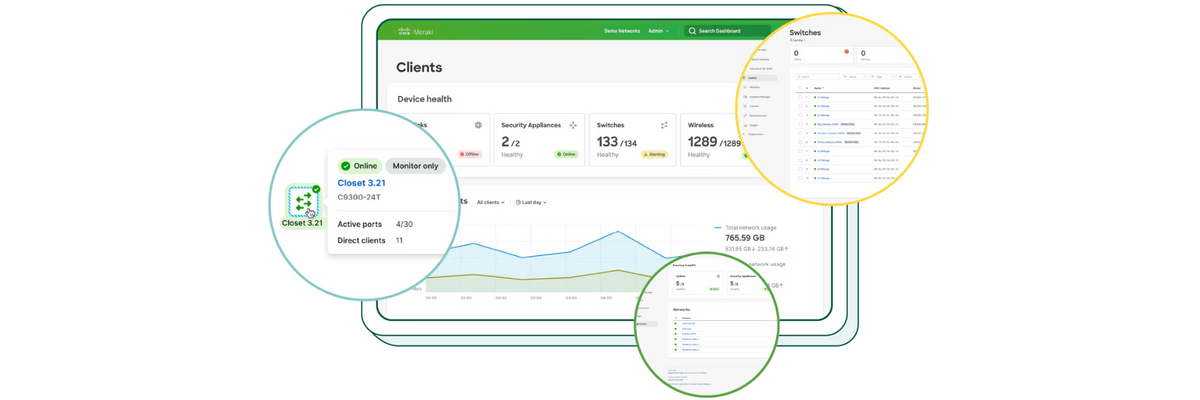Open the All clients dropdown

491,202
